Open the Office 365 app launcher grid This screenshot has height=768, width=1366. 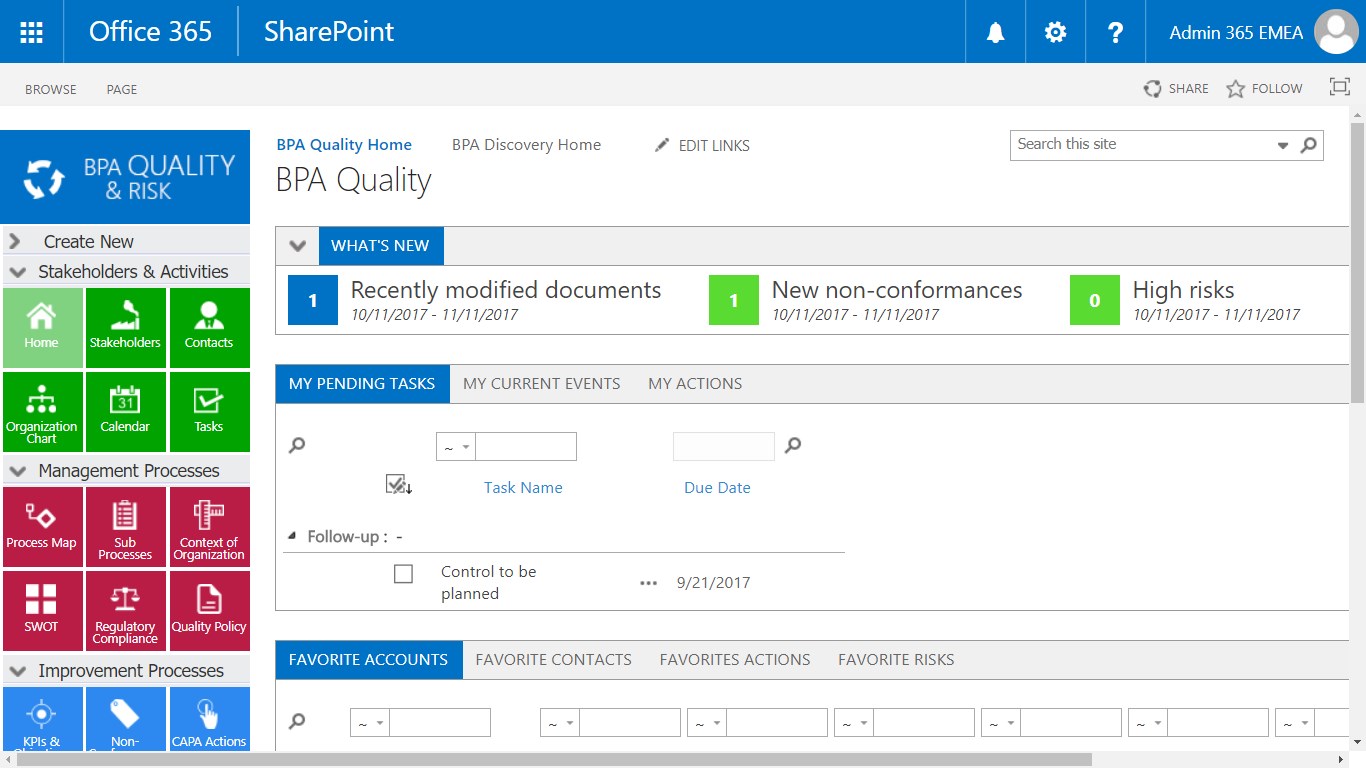coord(32,32)
